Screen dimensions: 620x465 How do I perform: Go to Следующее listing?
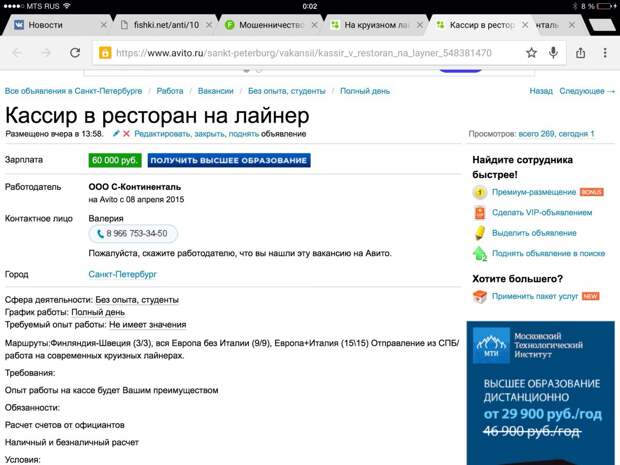coord(587,91)
